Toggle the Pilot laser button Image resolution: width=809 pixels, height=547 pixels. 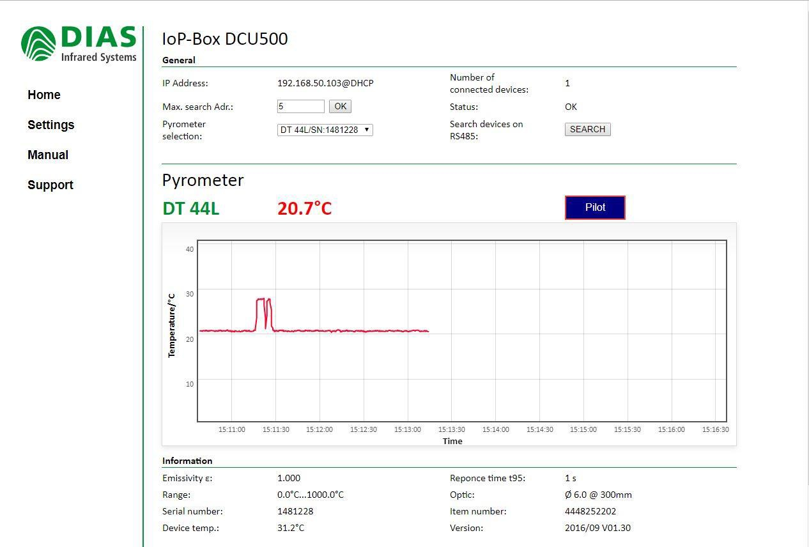pos(595,207)
